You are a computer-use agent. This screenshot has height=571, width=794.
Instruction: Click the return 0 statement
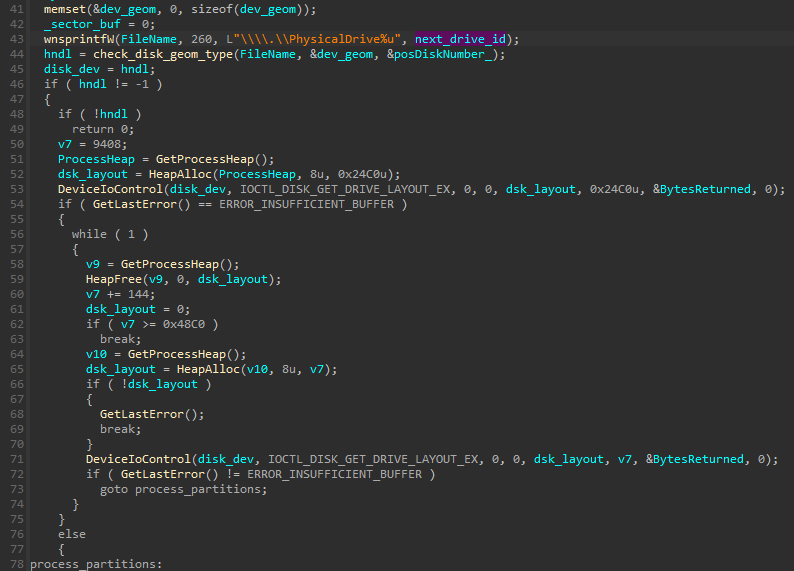coord(101,129)
